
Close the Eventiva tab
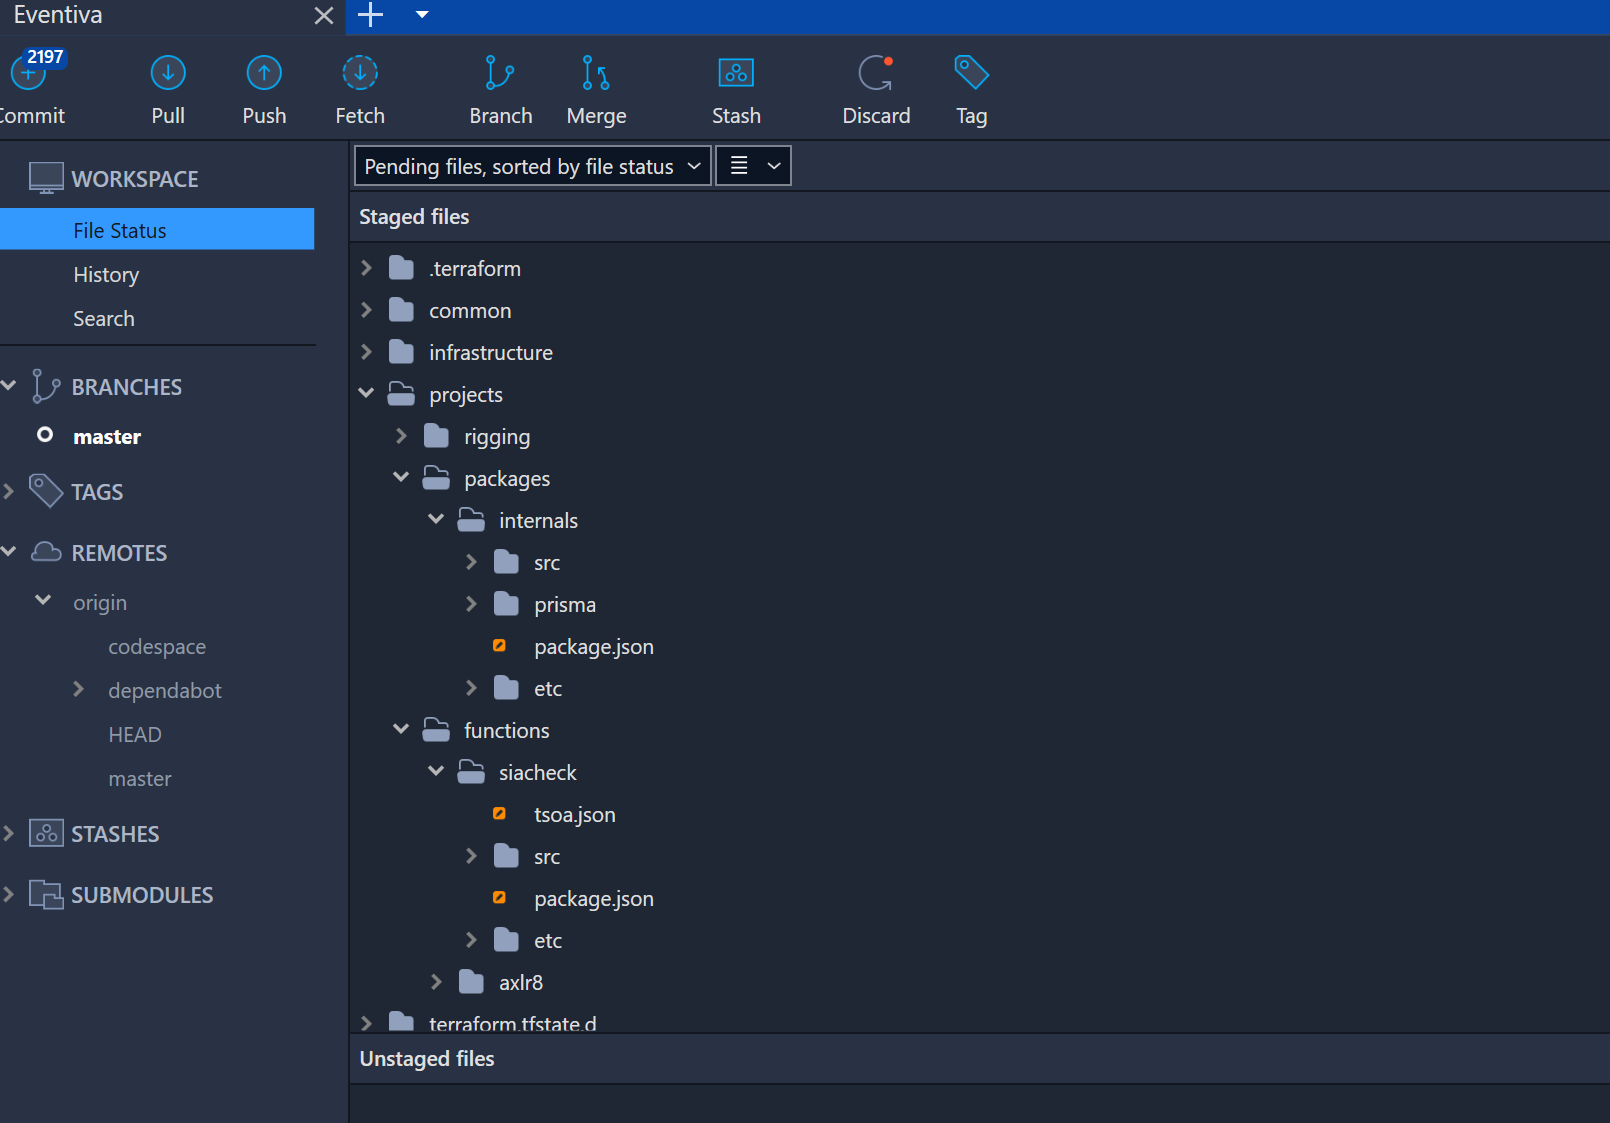(x=323, y=15)
